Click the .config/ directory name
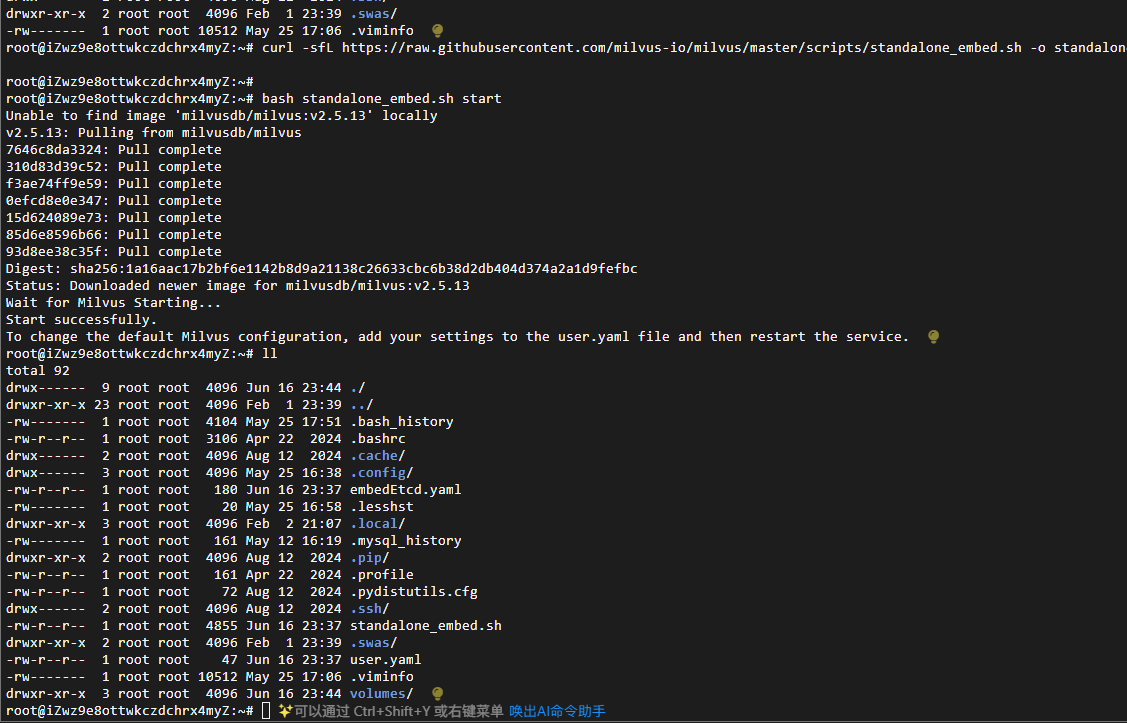 382,473
